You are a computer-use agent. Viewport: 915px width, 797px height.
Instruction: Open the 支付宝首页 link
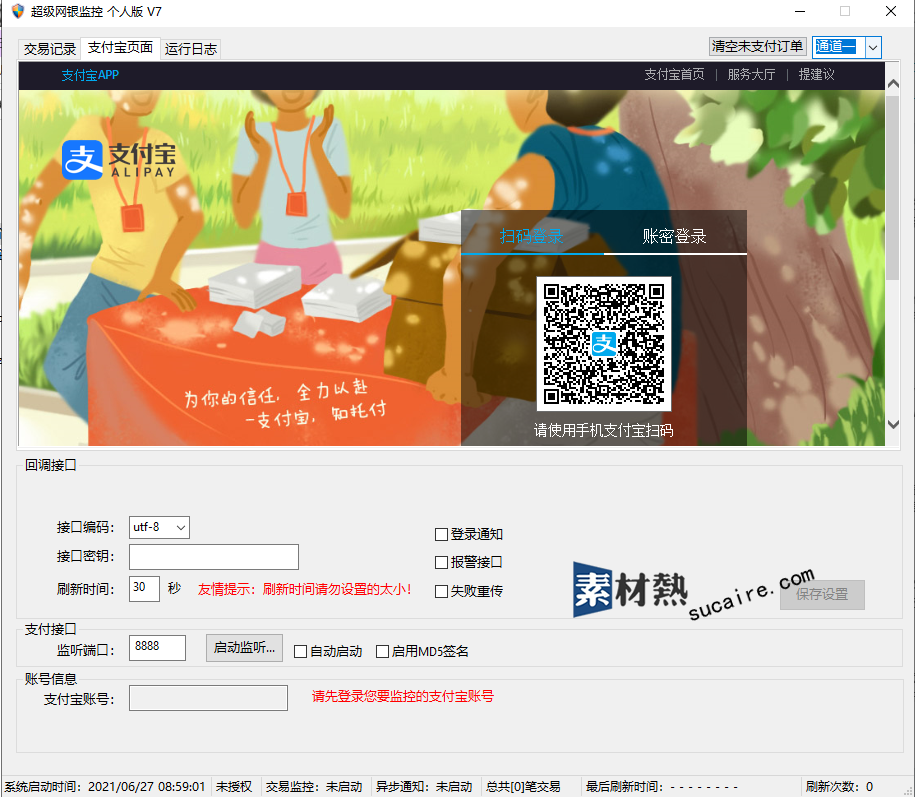coord(674,74)
